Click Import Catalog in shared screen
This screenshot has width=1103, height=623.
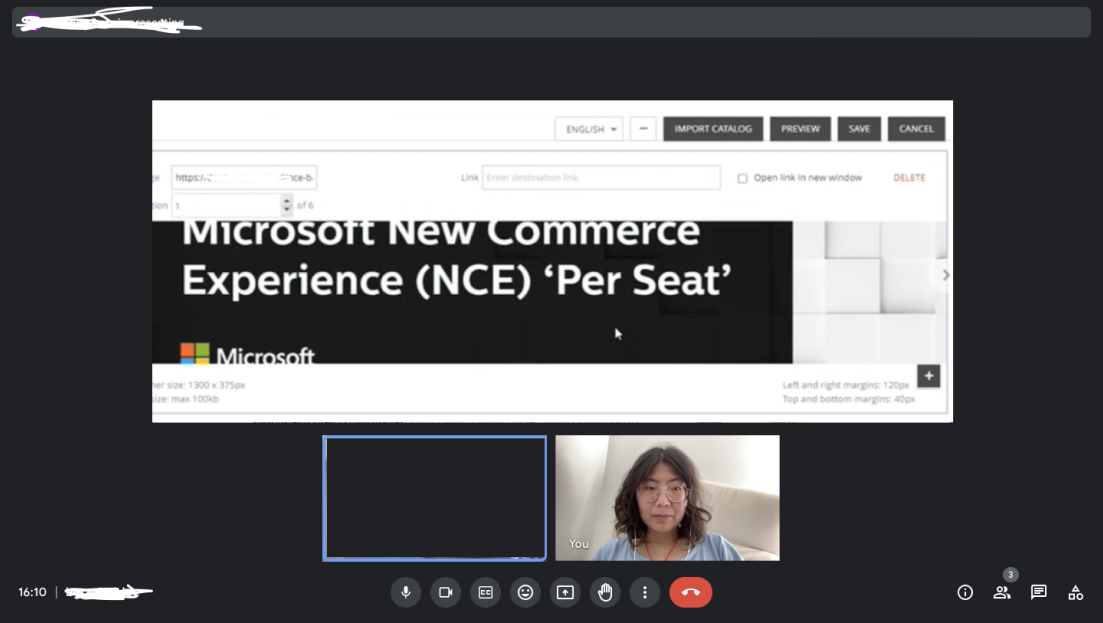pyautogui.click(x=713, y=129)
